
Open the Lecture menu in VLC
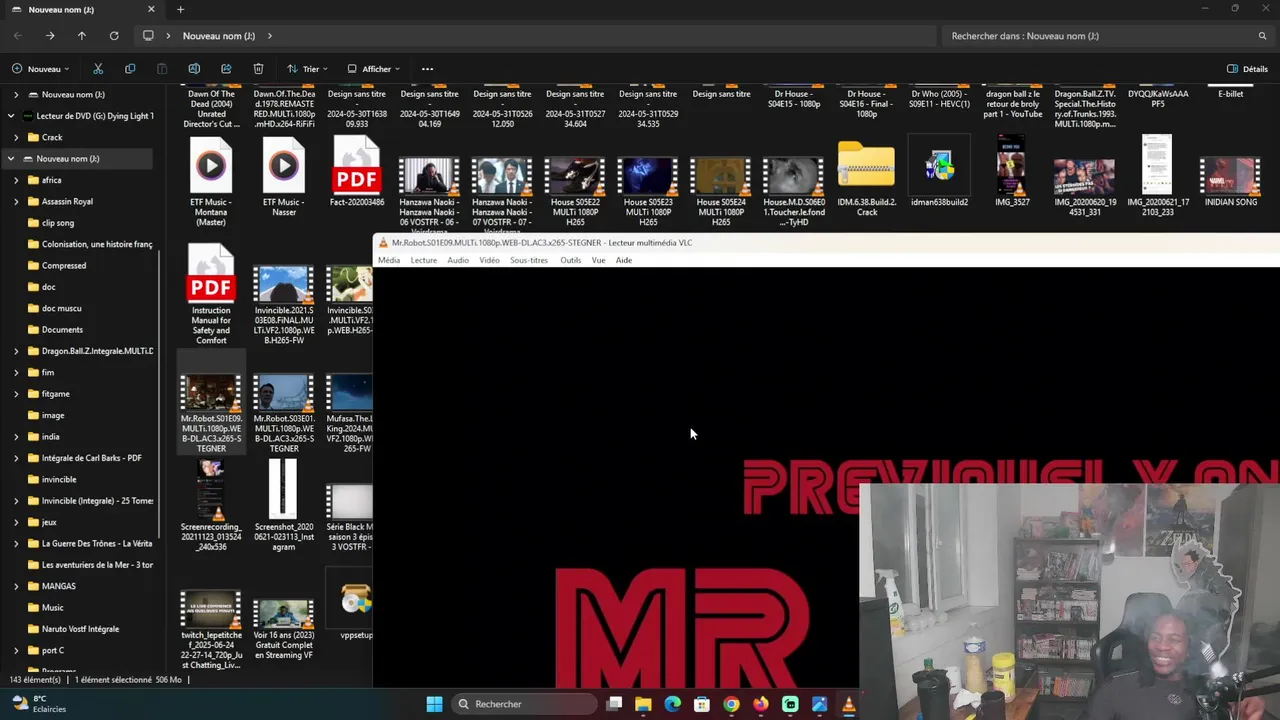click(x=424, y=260)
